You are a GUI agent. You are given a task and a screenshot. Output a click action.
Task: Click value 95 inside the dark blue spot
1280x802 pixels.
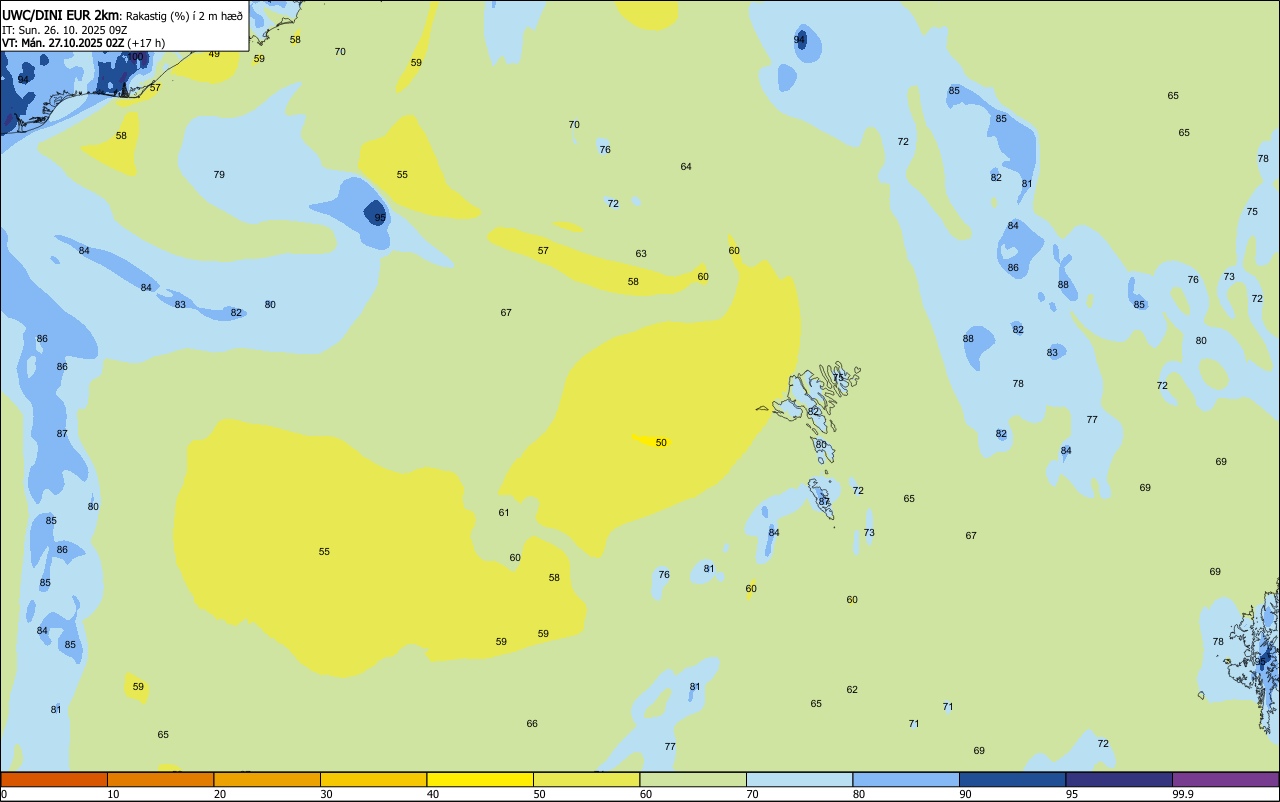(x=380, y=217)
